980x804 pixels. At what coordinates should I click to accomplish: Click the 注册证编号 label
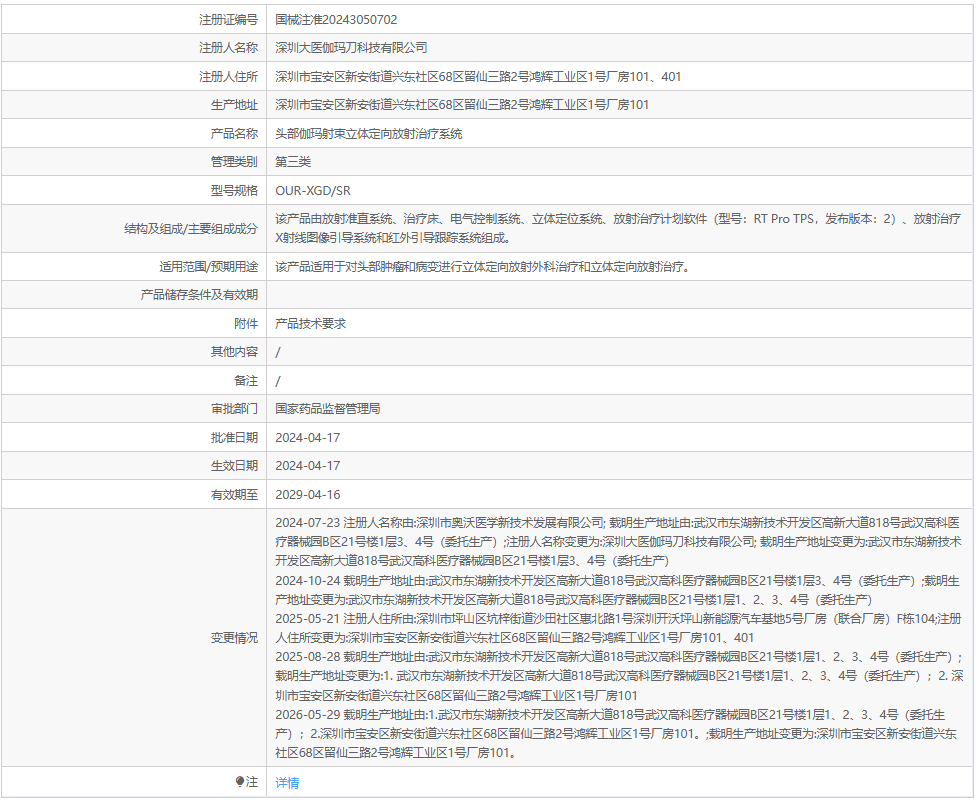228,19
